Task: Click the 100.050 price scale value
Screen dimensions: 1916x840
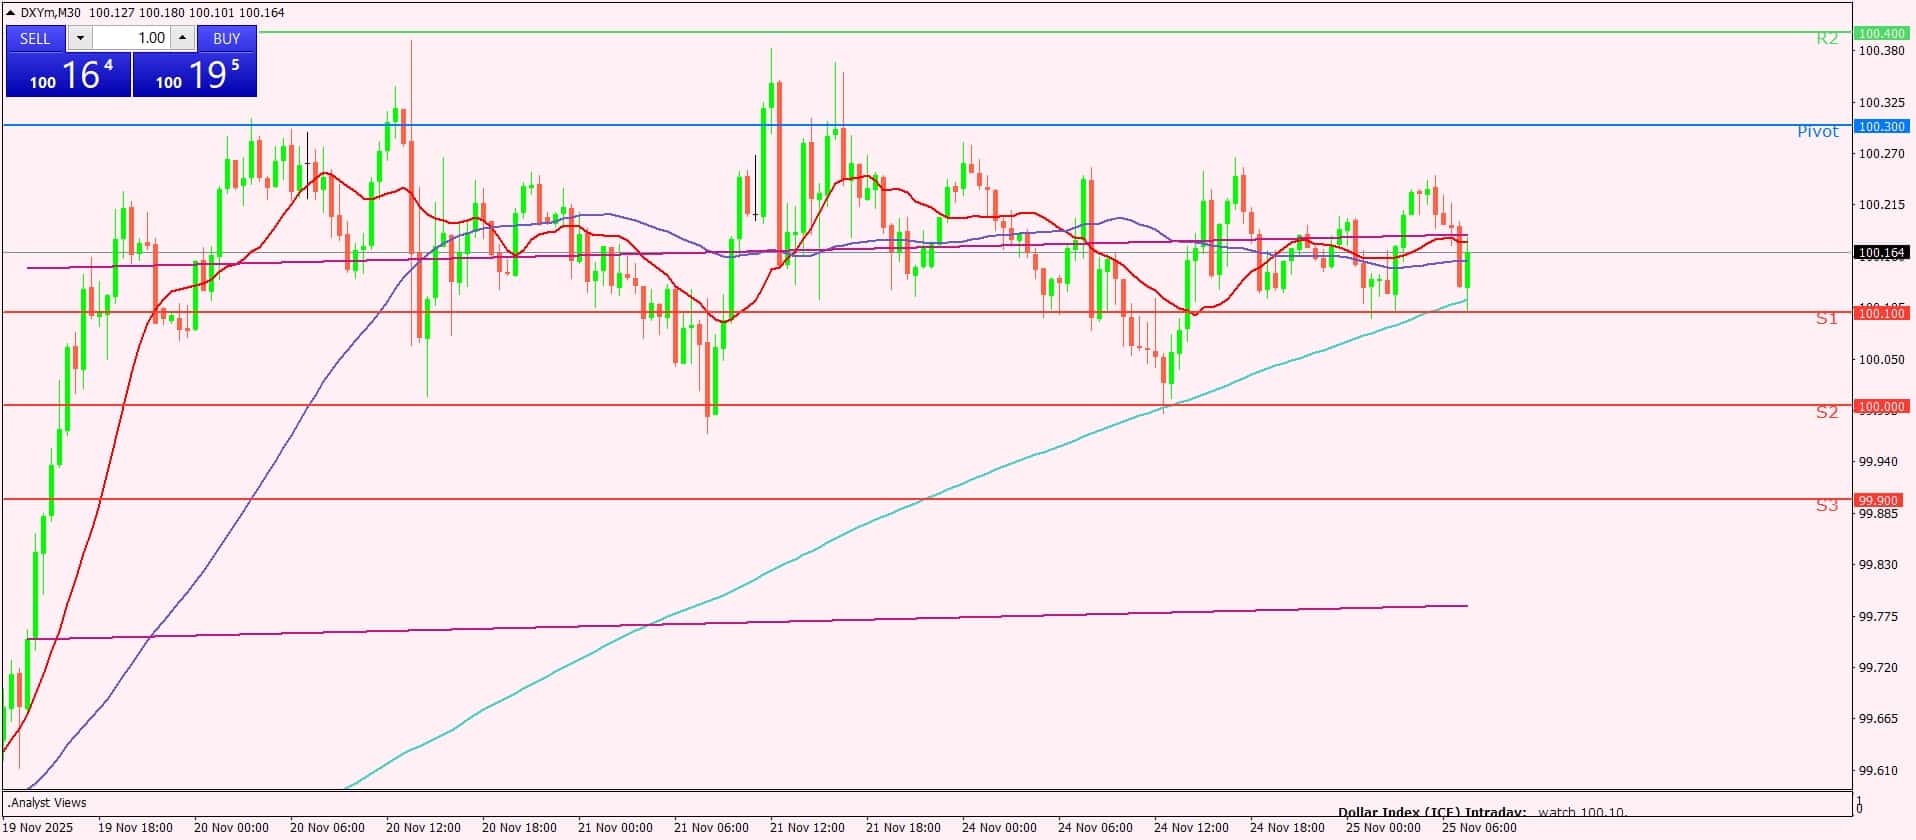Action: coord(1881,359)
